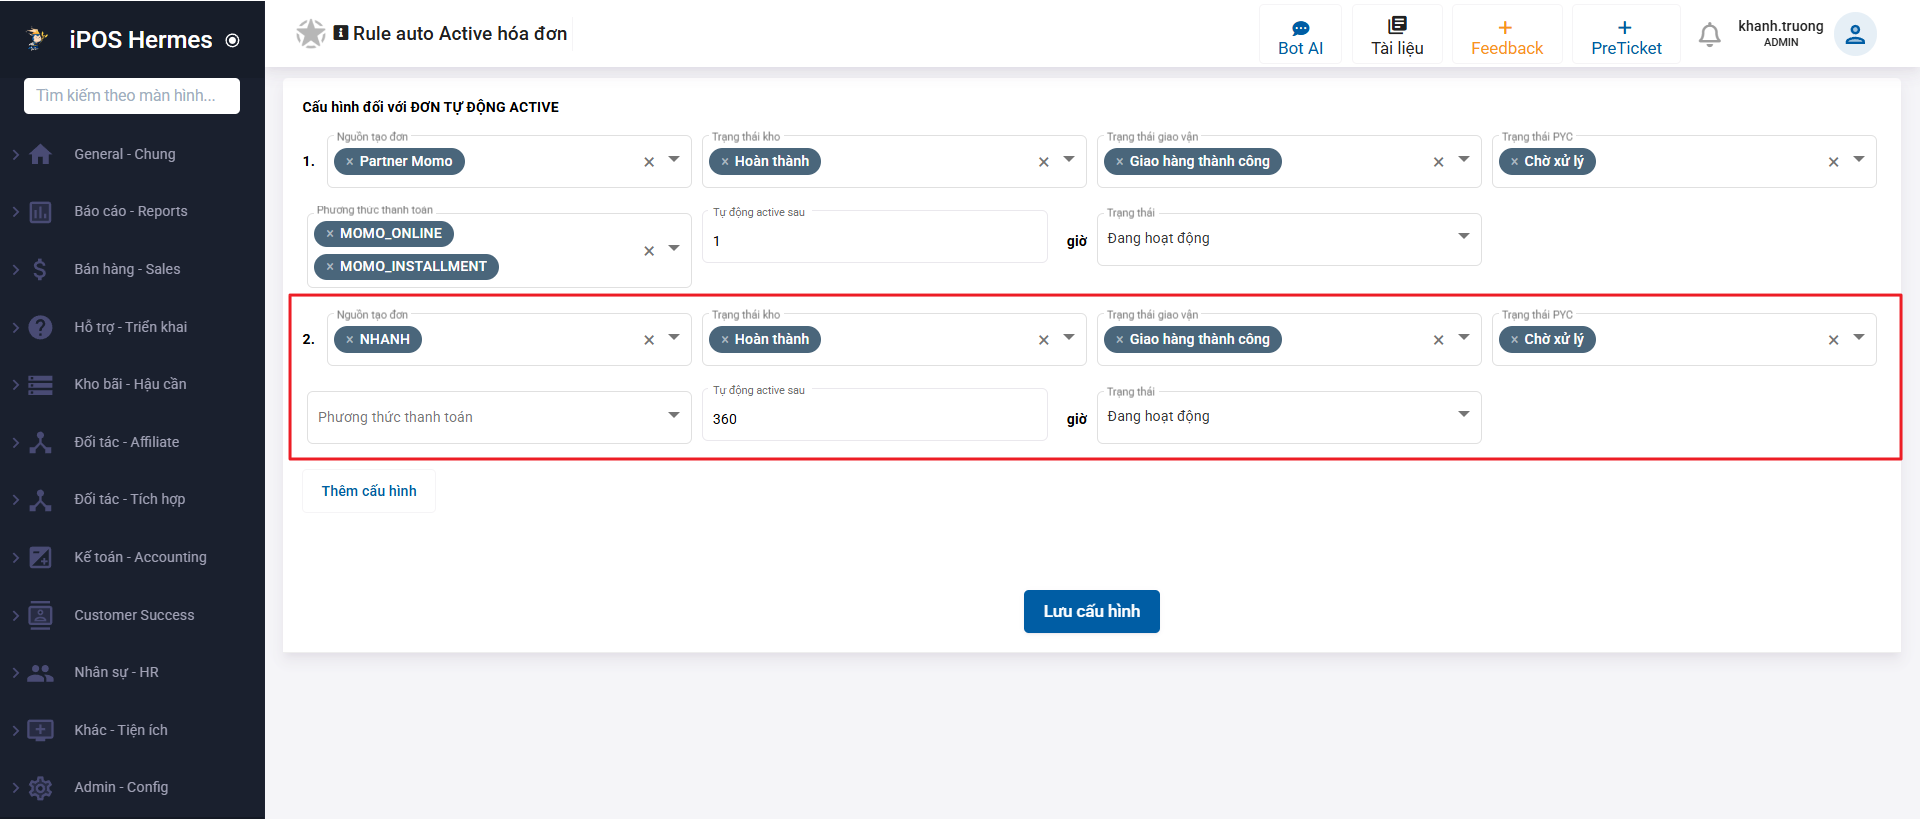This screenshot has width=1920, height=819.
Task: Remove the MOMO_INSTALLMENT payment chip
Action: coord(329,267)
